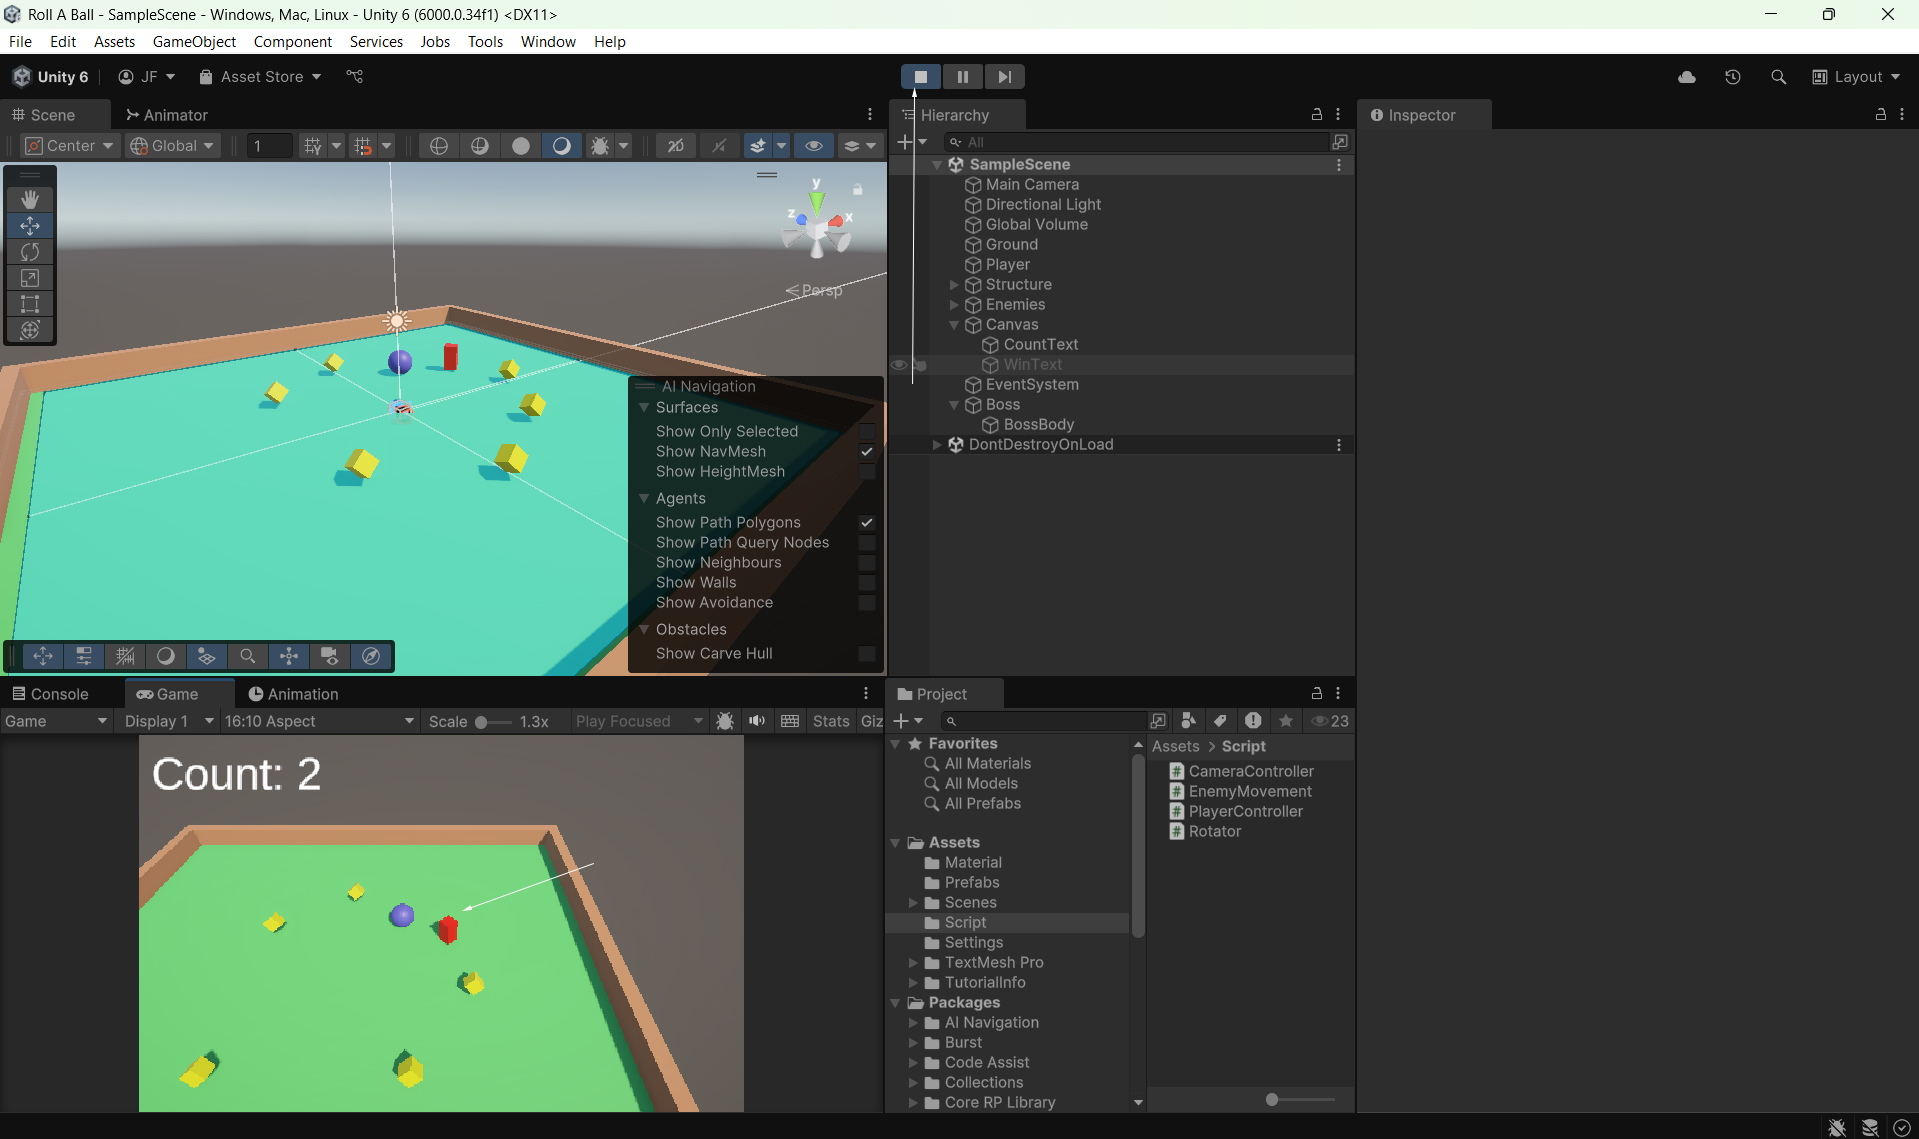Viewport: 1919px width, 1139px height.
Task: Open Unity Cloud icon in toolbar
Action: [x=1686, y=77]
